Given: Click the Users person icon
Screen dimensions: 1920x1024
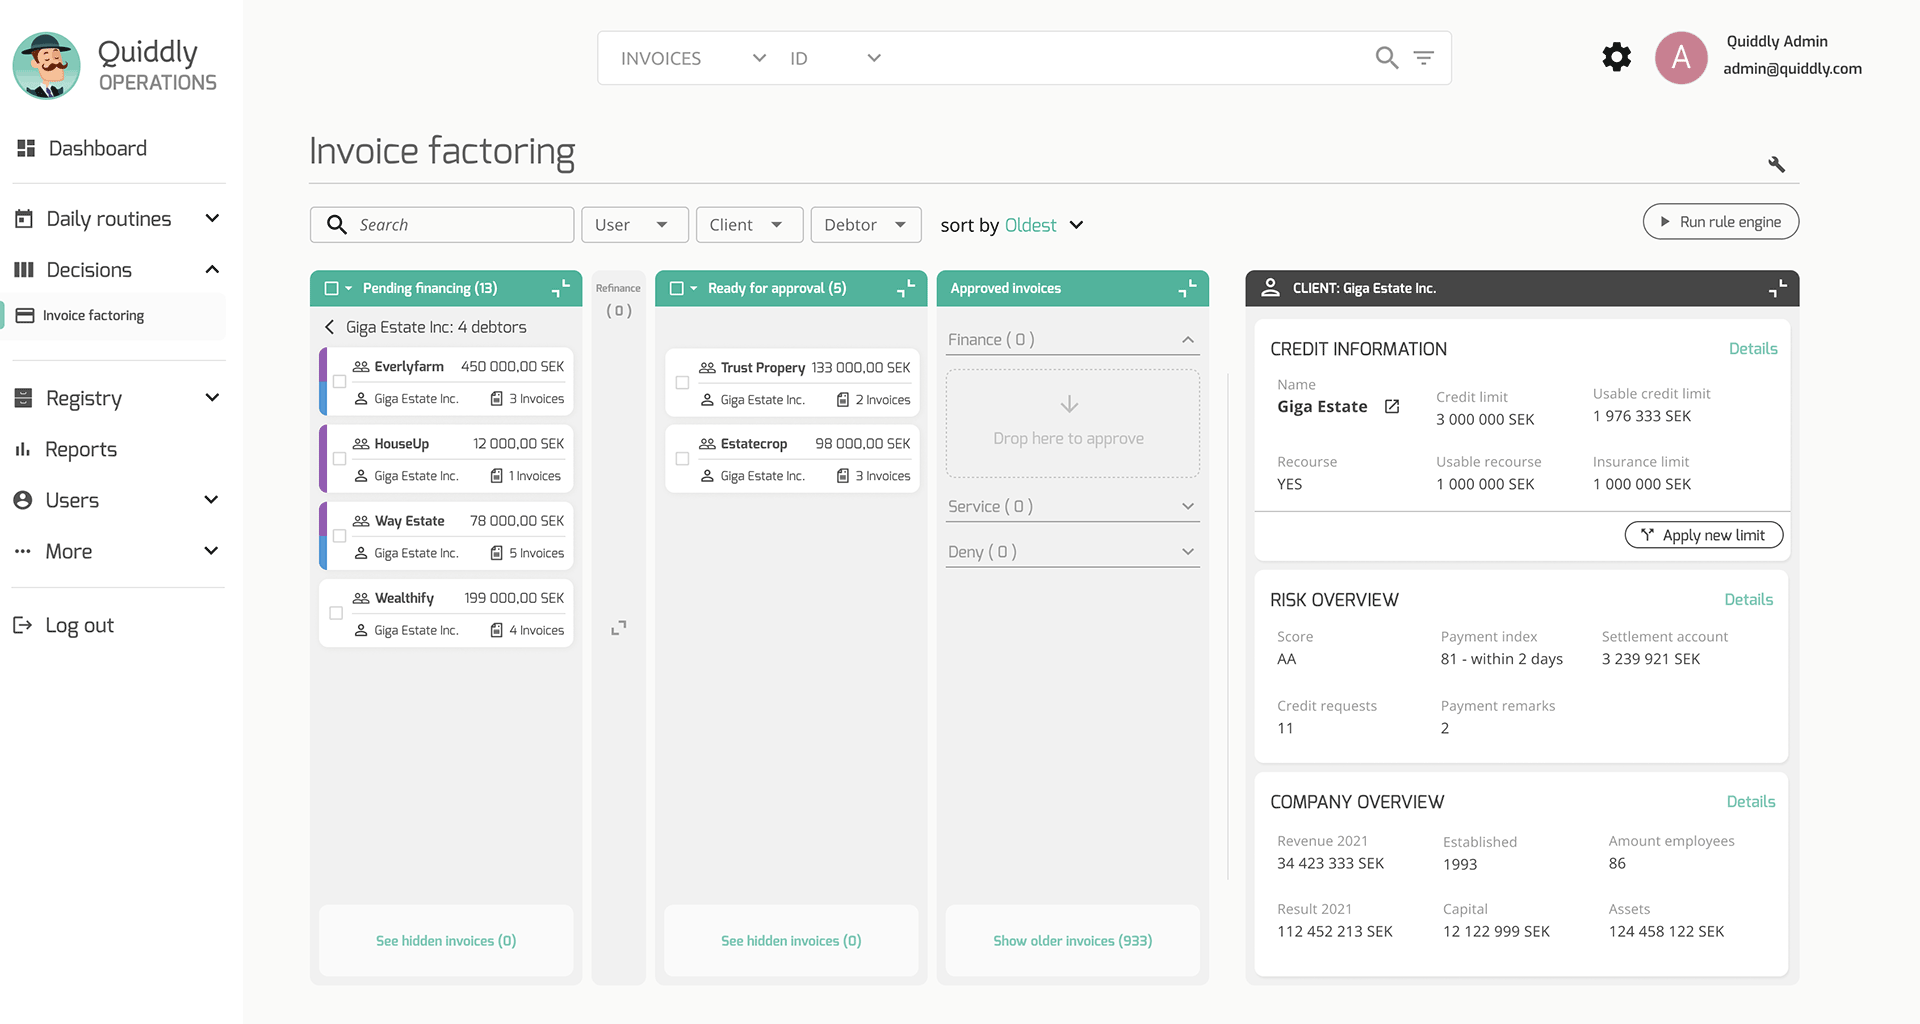Looking at the screenshot, I should [23, 500].
